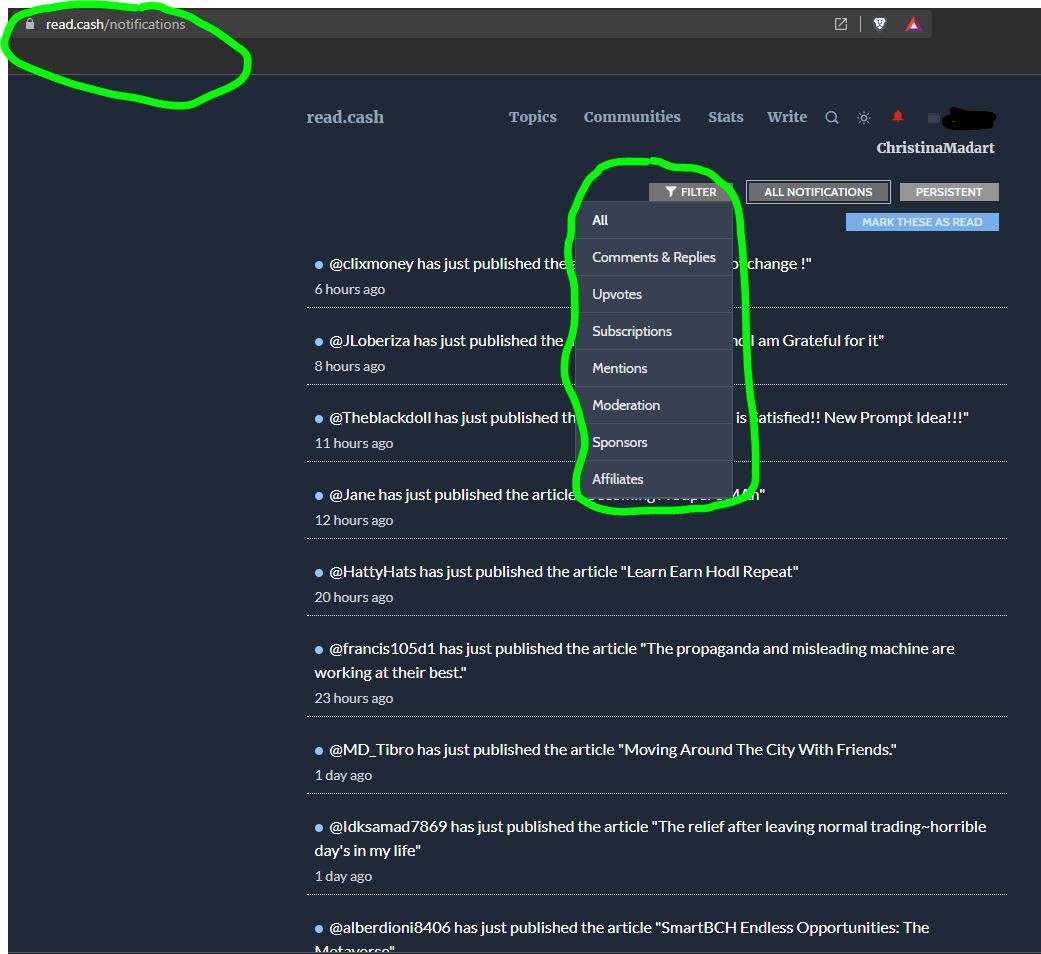The height and width of the screenshot is (954, 1041).
Task: Click the "6 hours ago" timestamp
Action: coord(350,289)
